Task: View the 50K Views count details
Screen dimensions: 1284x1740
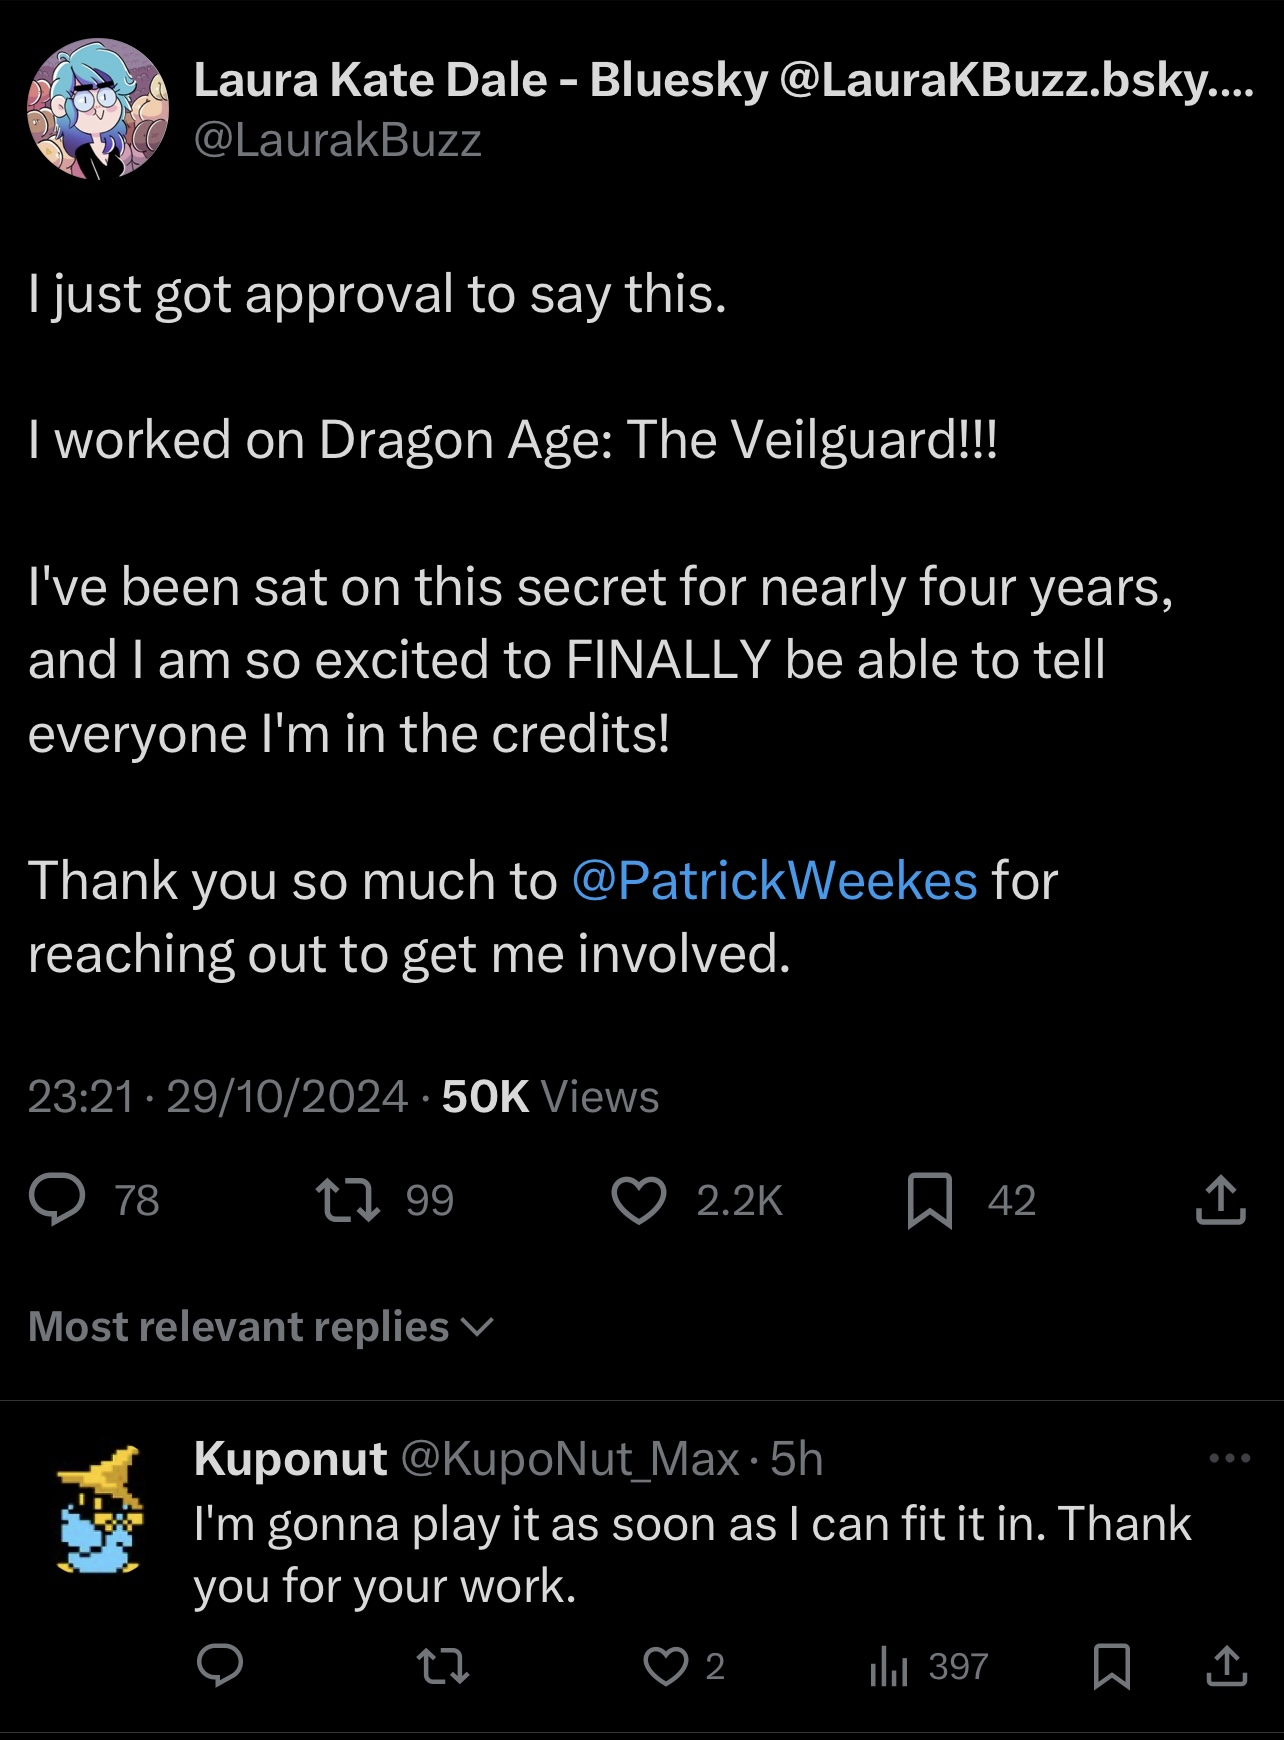Action: [x=550, y=1097]
